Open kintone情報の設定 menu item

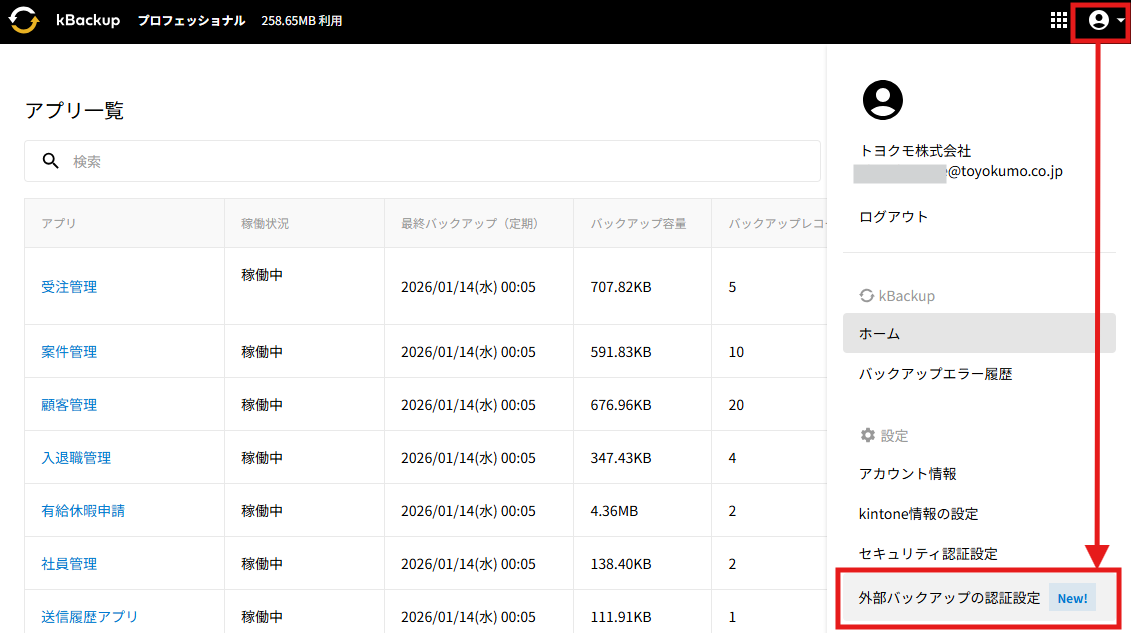(x=918, y=514)
